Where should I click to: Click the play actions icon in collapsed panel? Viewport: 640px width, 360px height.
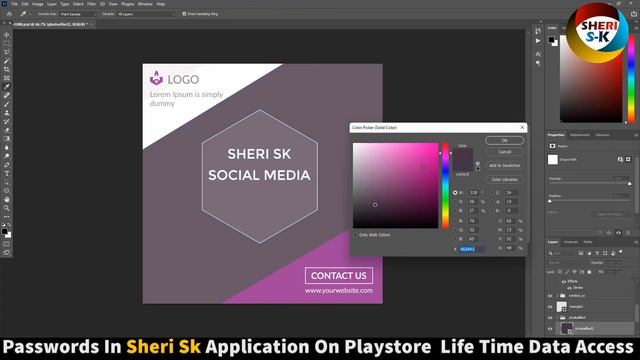(538, 41)
